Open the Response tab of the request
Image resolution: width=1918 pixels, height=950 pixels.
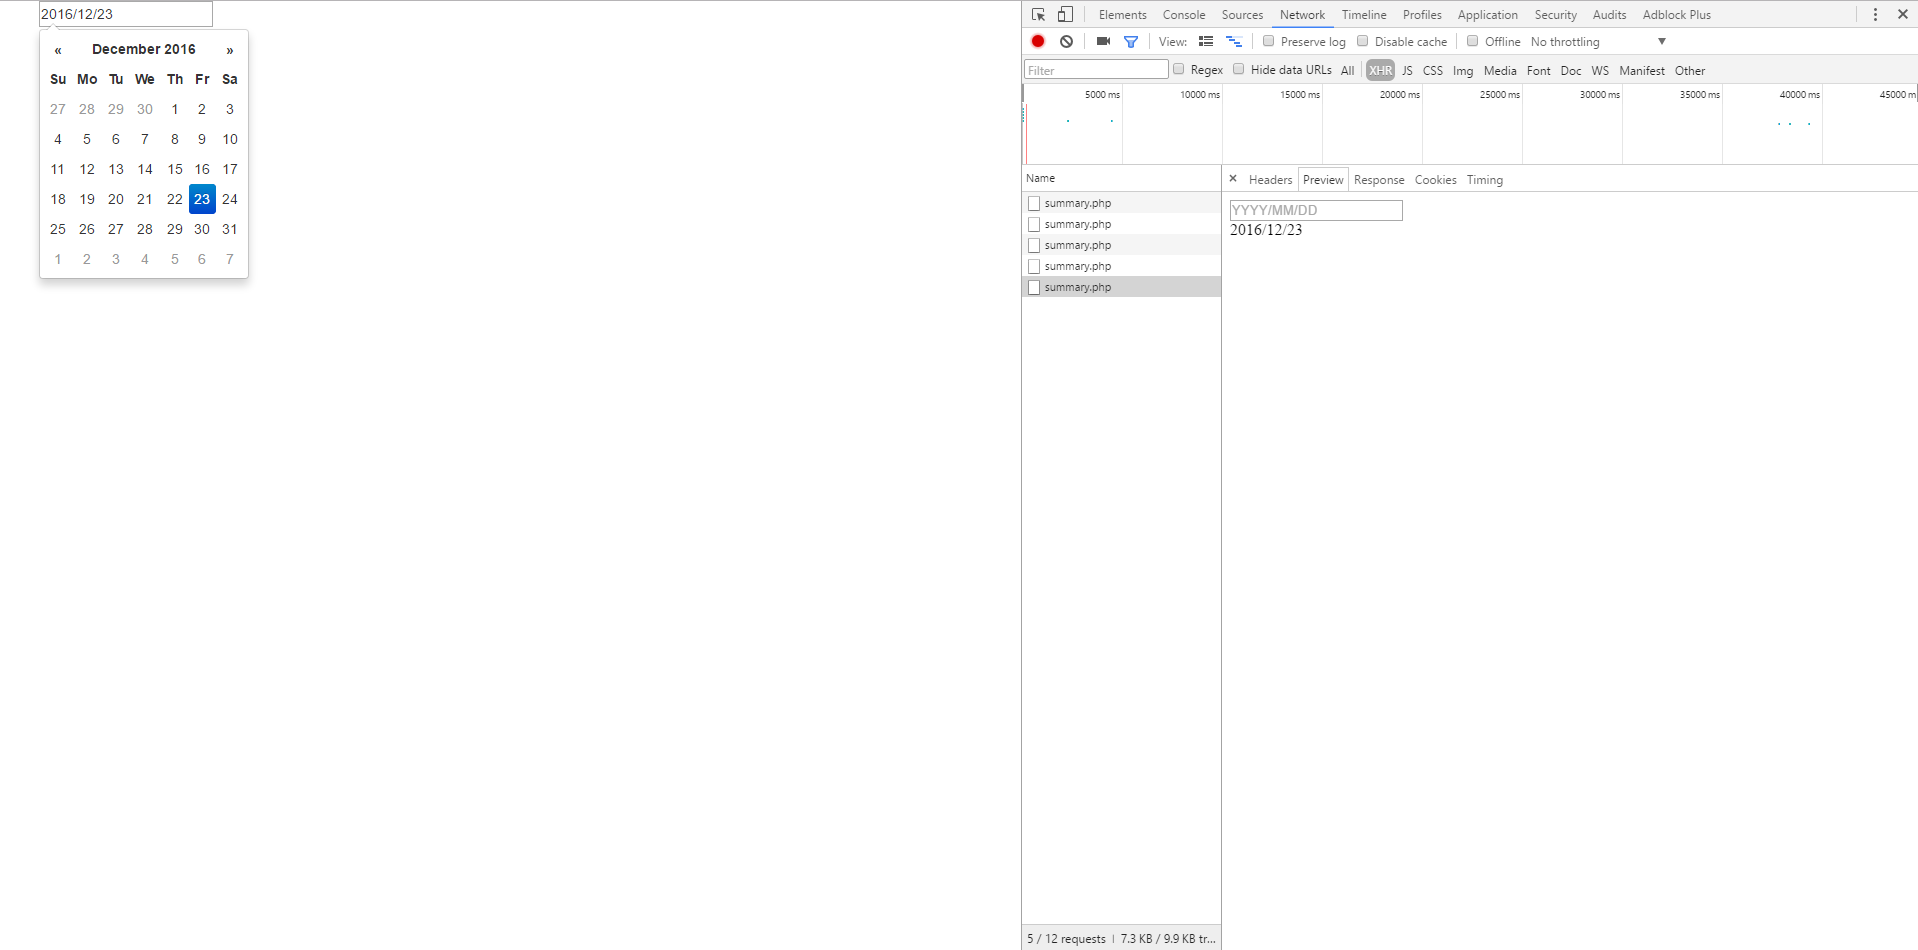point(1378,180)
